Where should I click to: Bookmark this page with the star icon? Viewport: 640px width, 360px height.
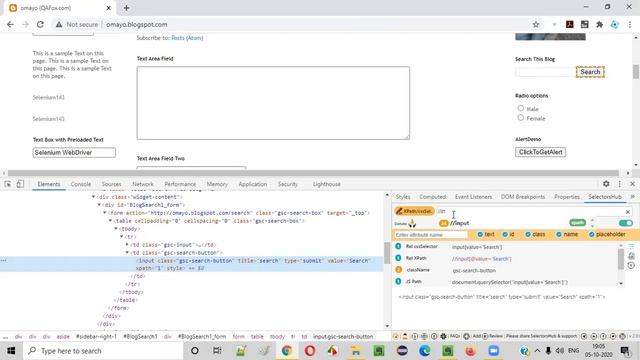536,24
